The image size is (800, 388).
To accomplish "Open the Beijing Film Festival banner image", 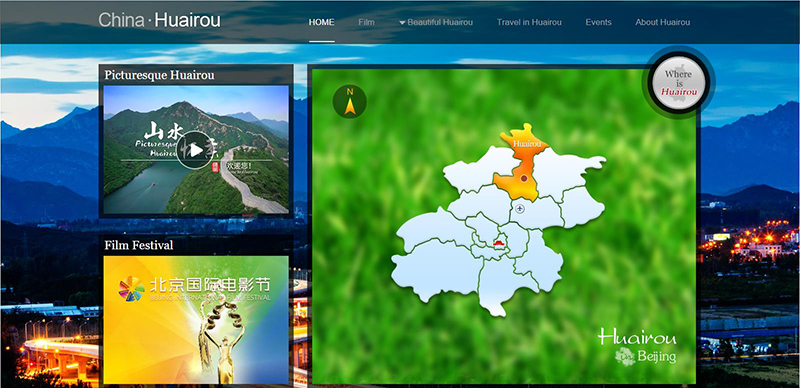I will 196,320.
